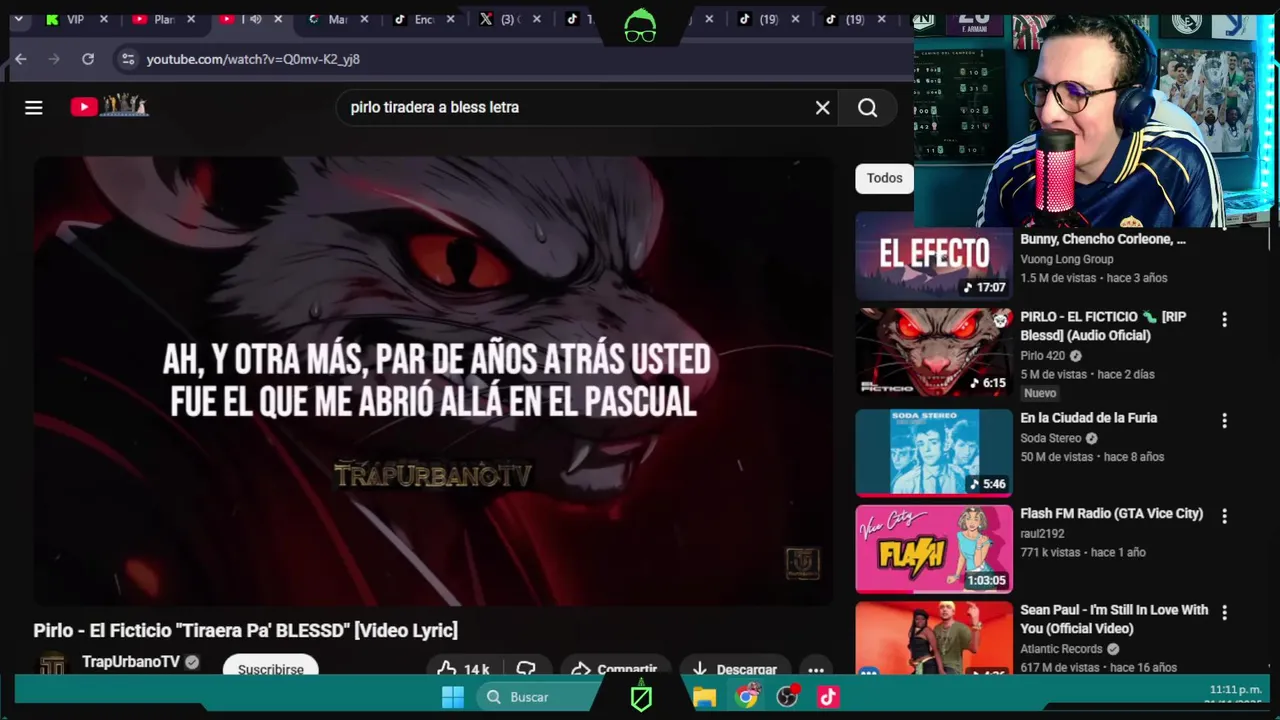
Task: Open 'Sean Paul - I'm Still In Love' title
Action: click(x=1114, y=619)
